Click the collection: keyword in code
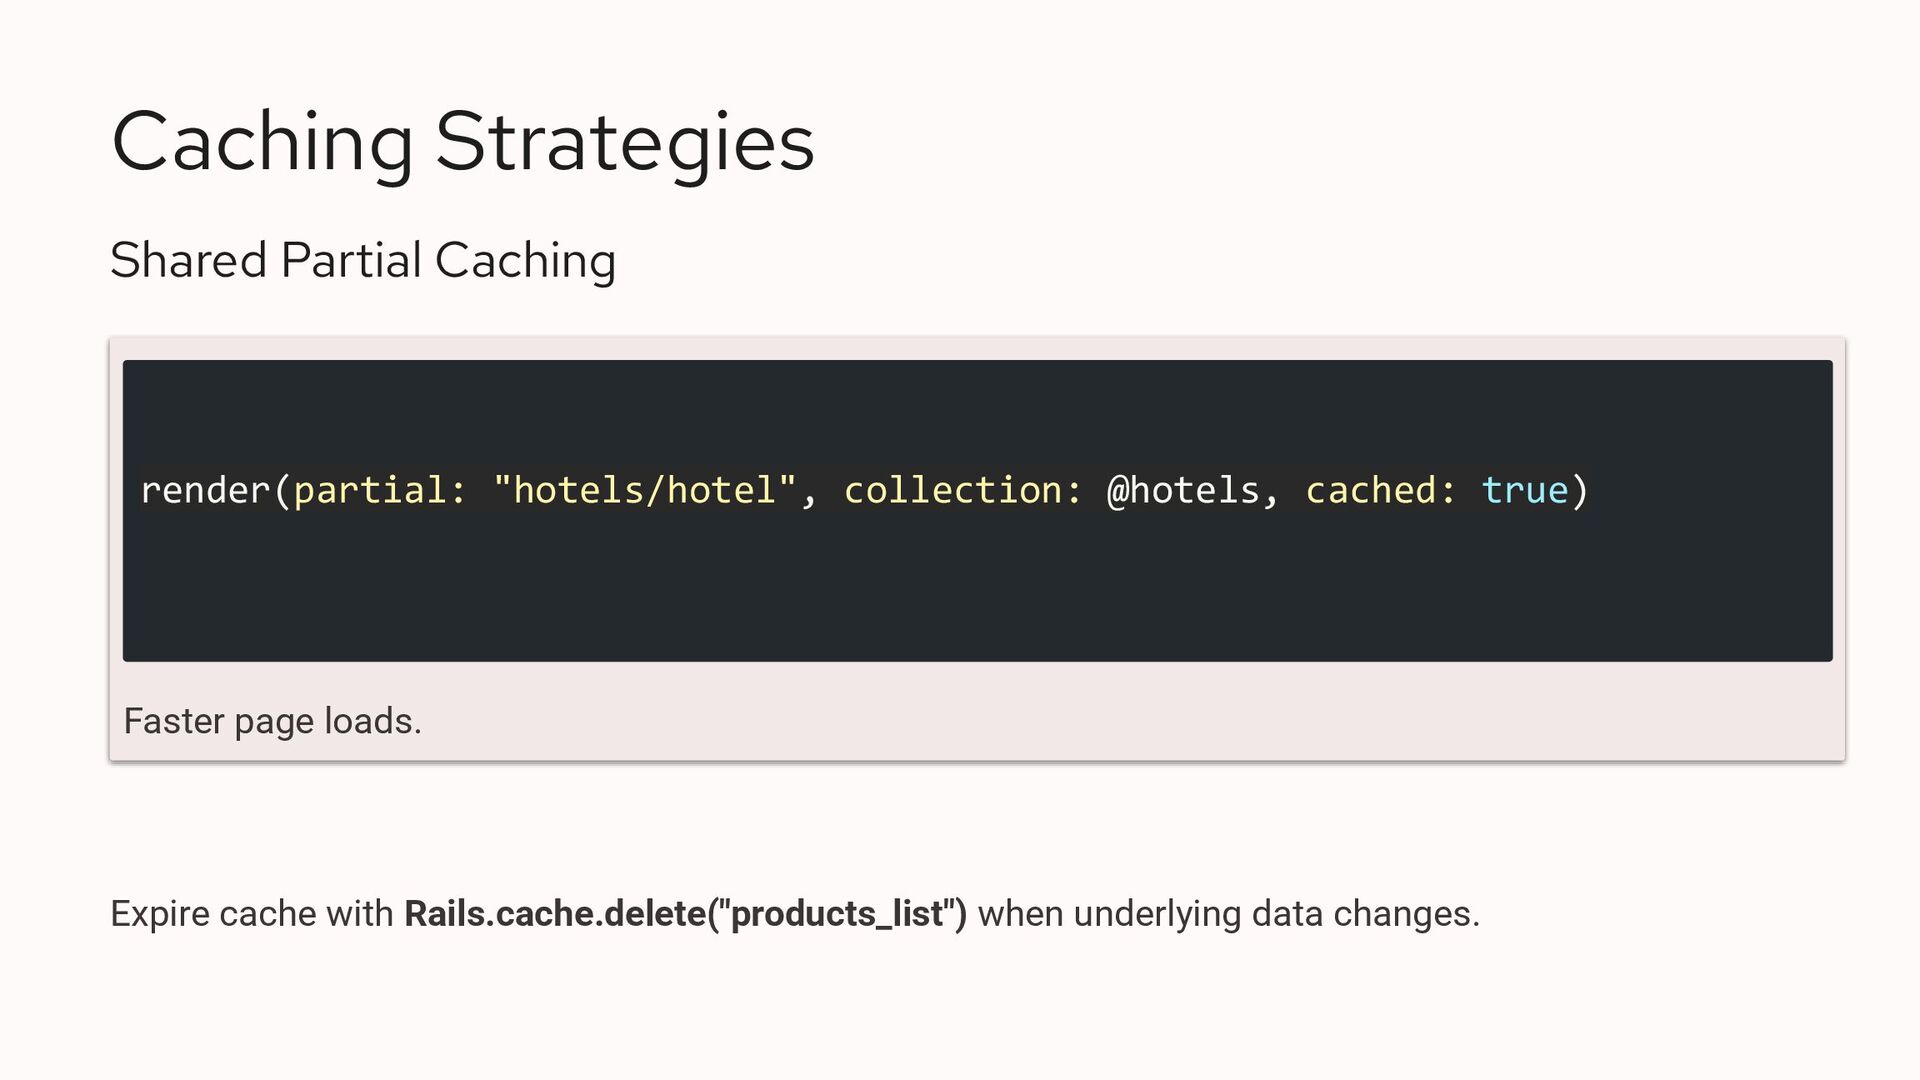The height and width of the screenshot is (1080, 1920). pos(963,490)
